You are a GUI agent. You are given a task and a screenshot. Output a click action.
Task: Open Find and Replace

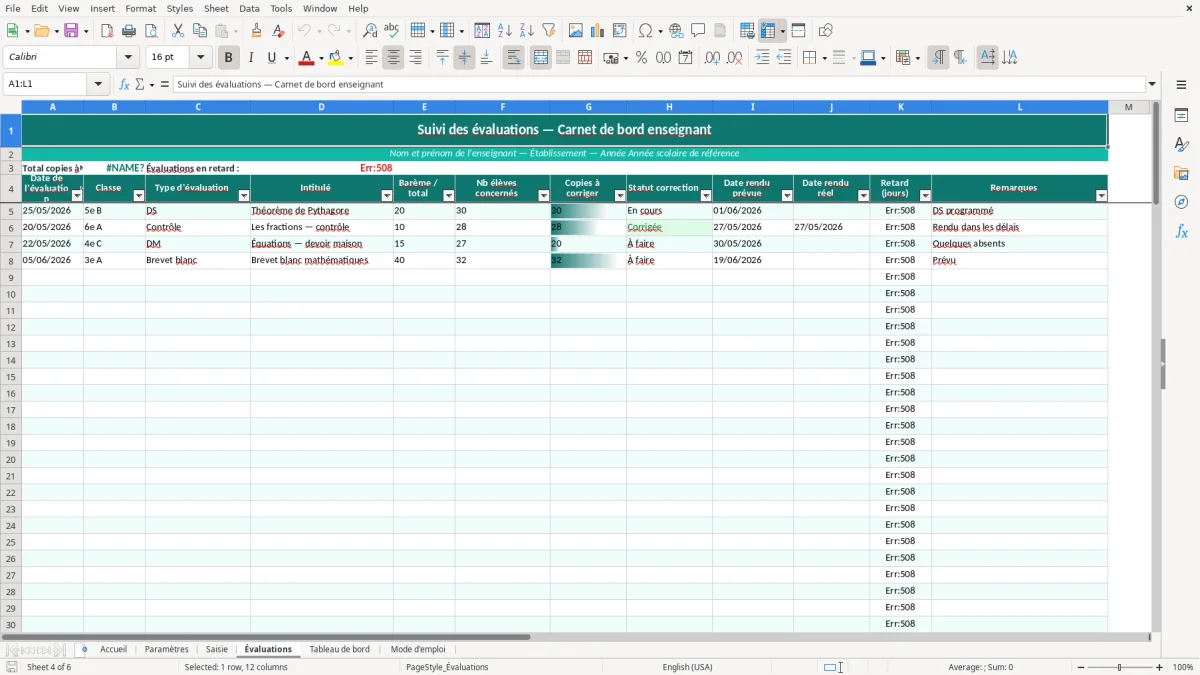point(370,31)
